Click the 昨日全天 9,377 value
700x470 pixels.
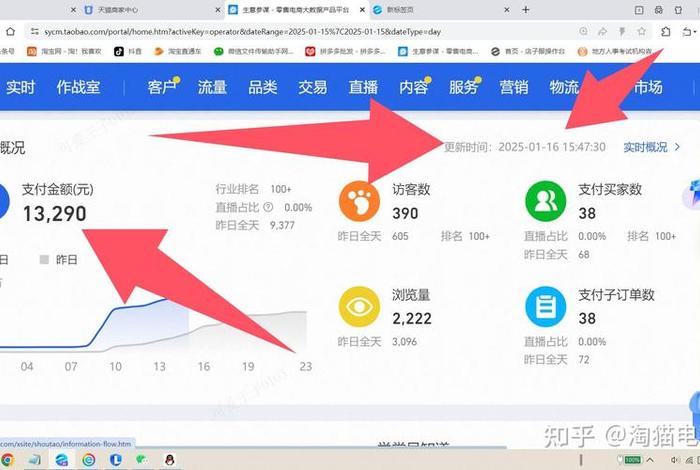click(x=282, y=225)
